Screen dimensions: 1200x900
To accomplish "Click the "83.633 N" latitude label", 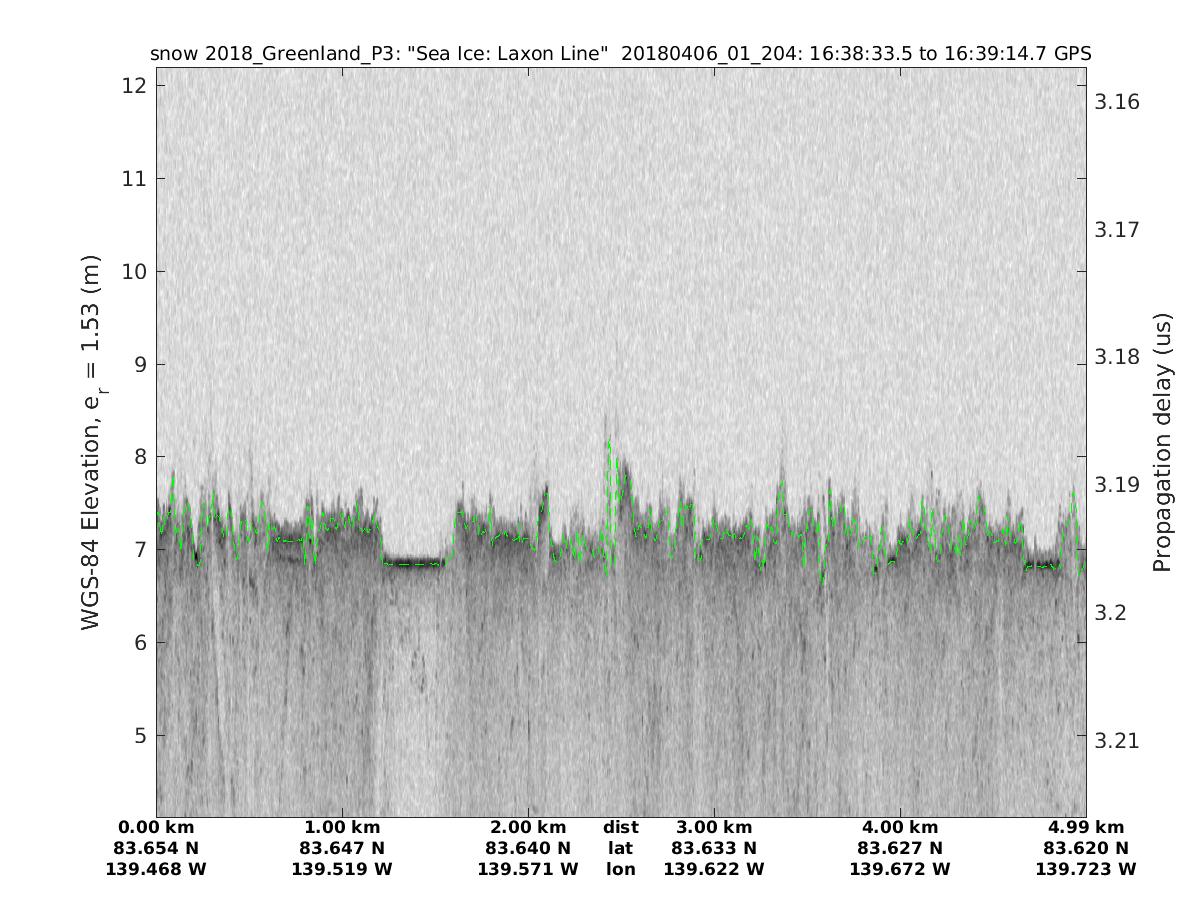I will (x=714, y=849).
